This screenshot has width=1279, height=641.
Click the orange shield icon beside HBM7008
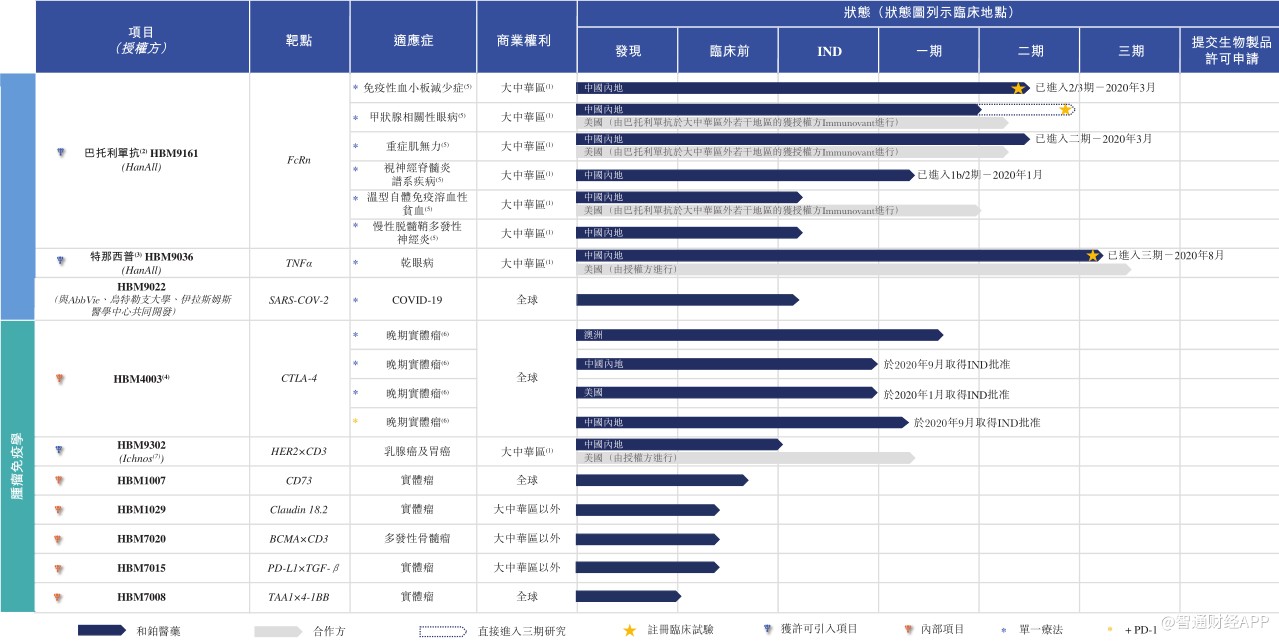pos(62,597)
